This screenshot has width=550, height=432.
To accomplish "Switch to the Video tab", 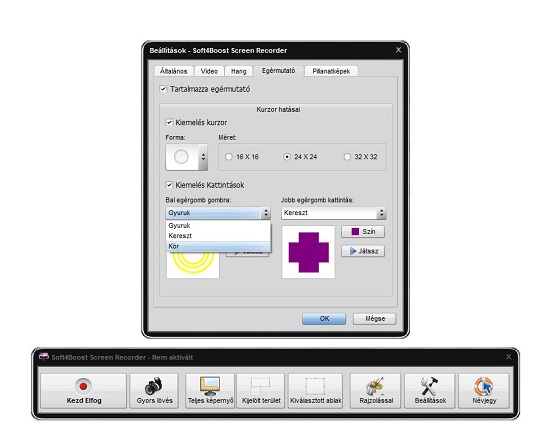I will pos(209,71).
